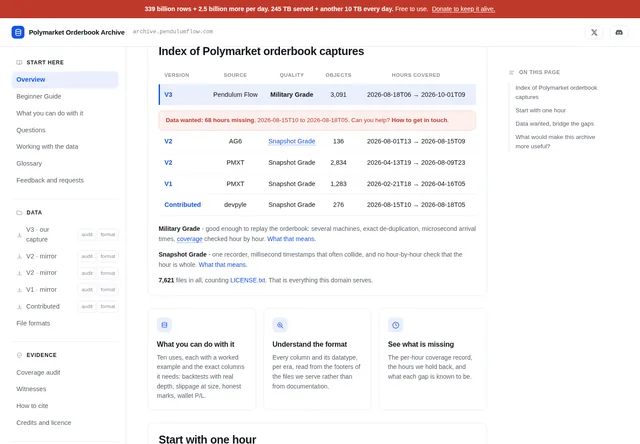Open the Contributed link in the table

[x=182, y=205]
